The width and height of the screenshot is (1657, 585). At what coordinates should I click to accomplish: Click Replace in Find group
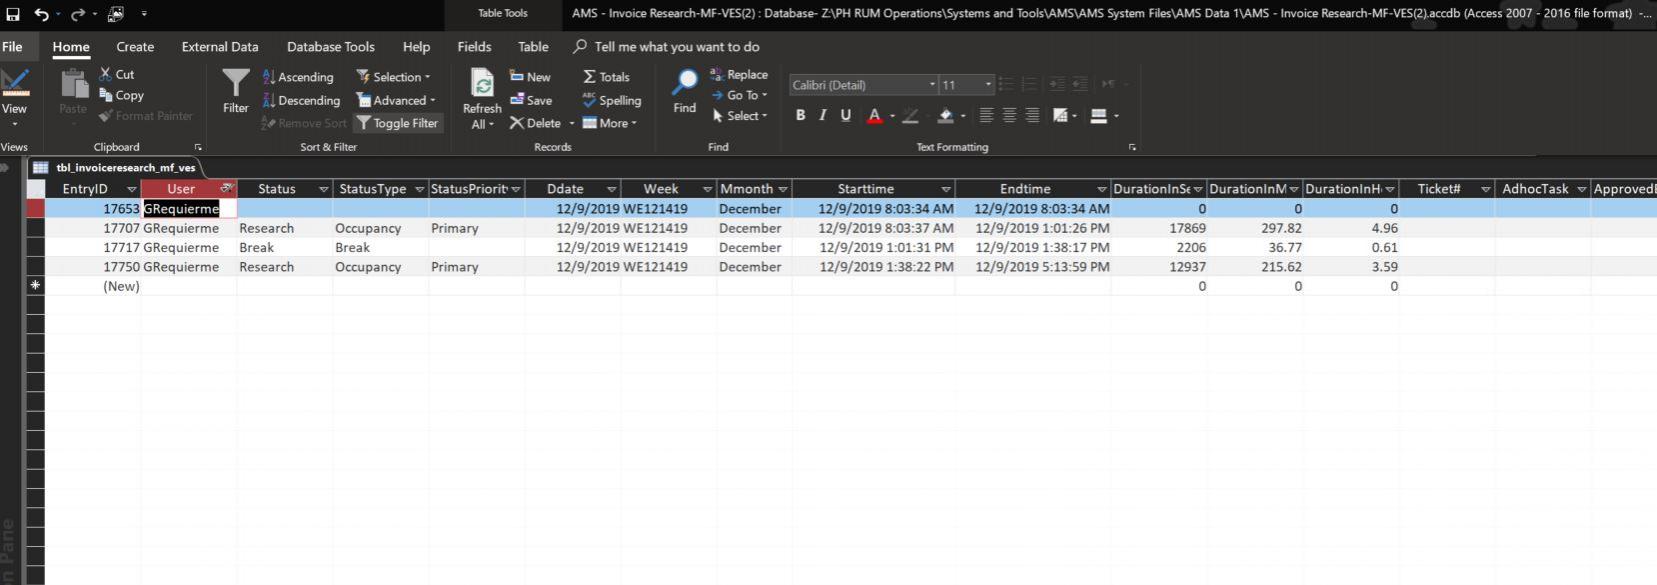739,74
